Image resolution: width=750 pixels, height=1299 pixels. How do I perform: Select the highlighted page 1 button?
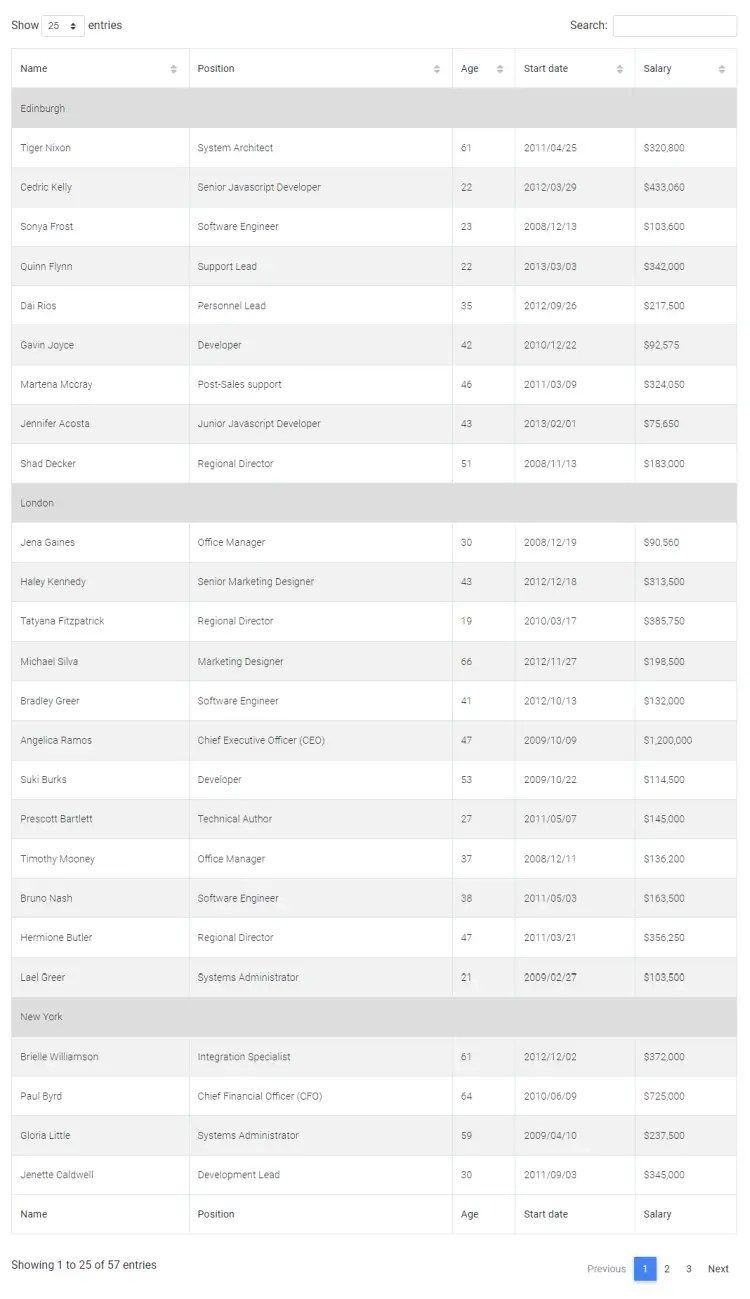point(645,1268)
